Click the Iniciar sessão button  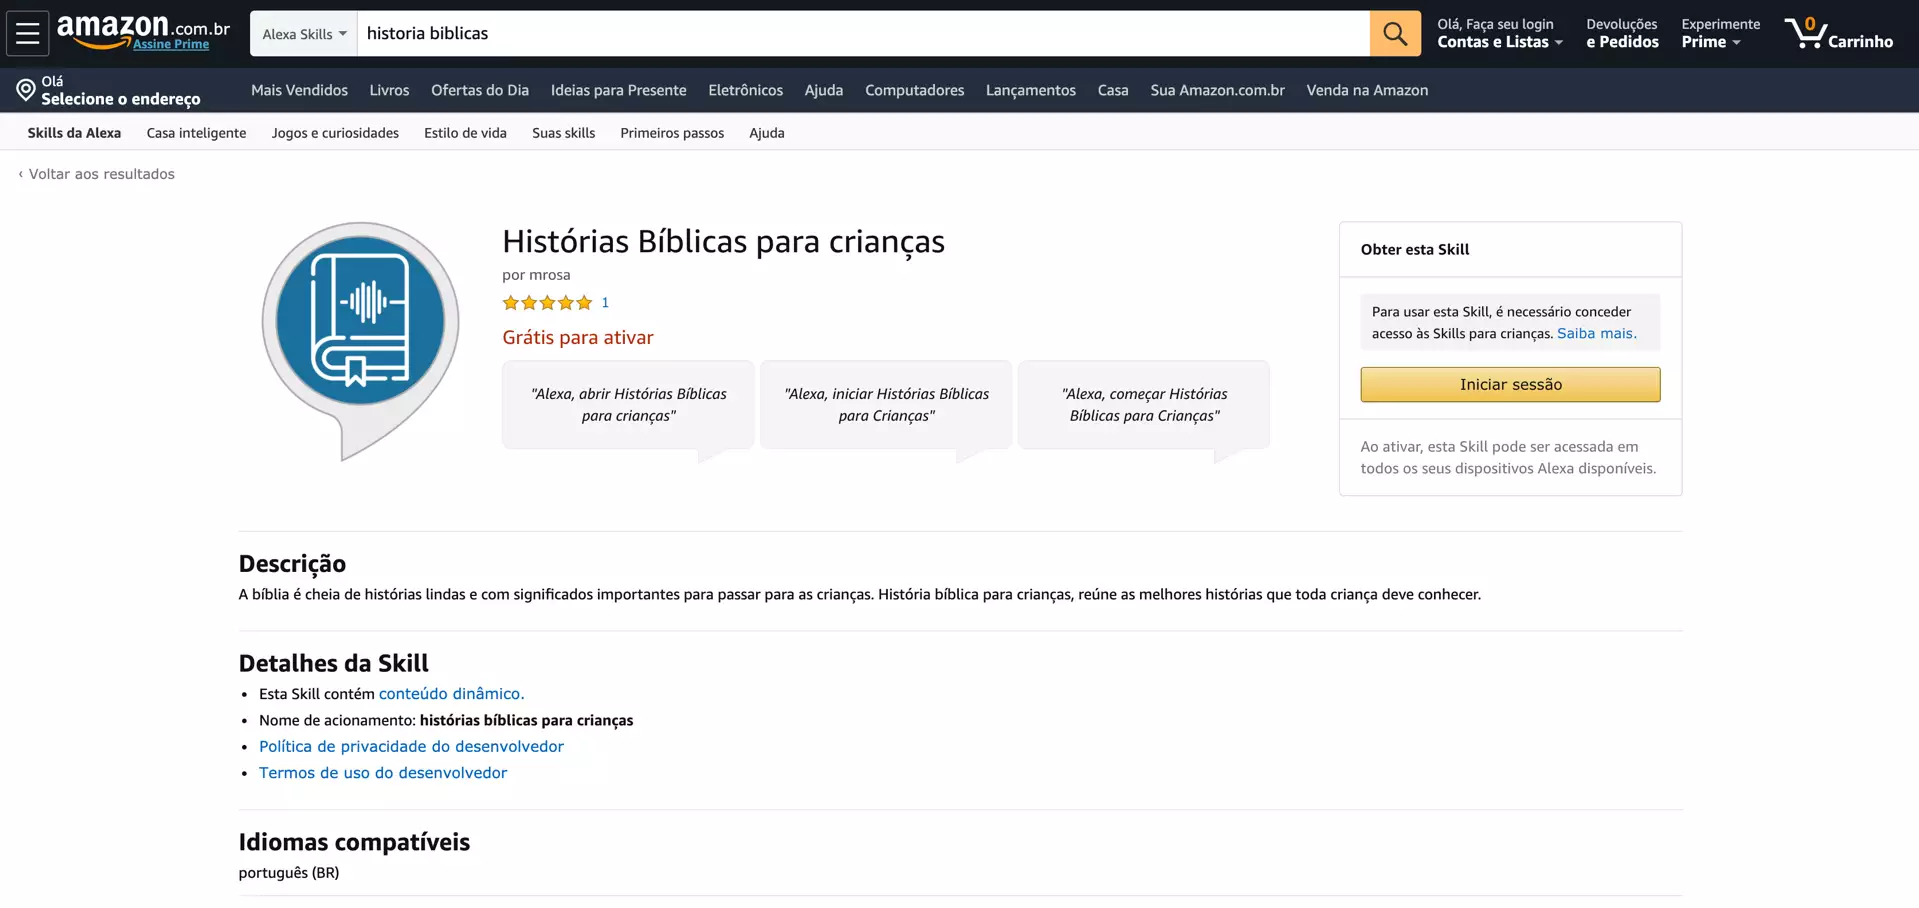[1510, 384]
